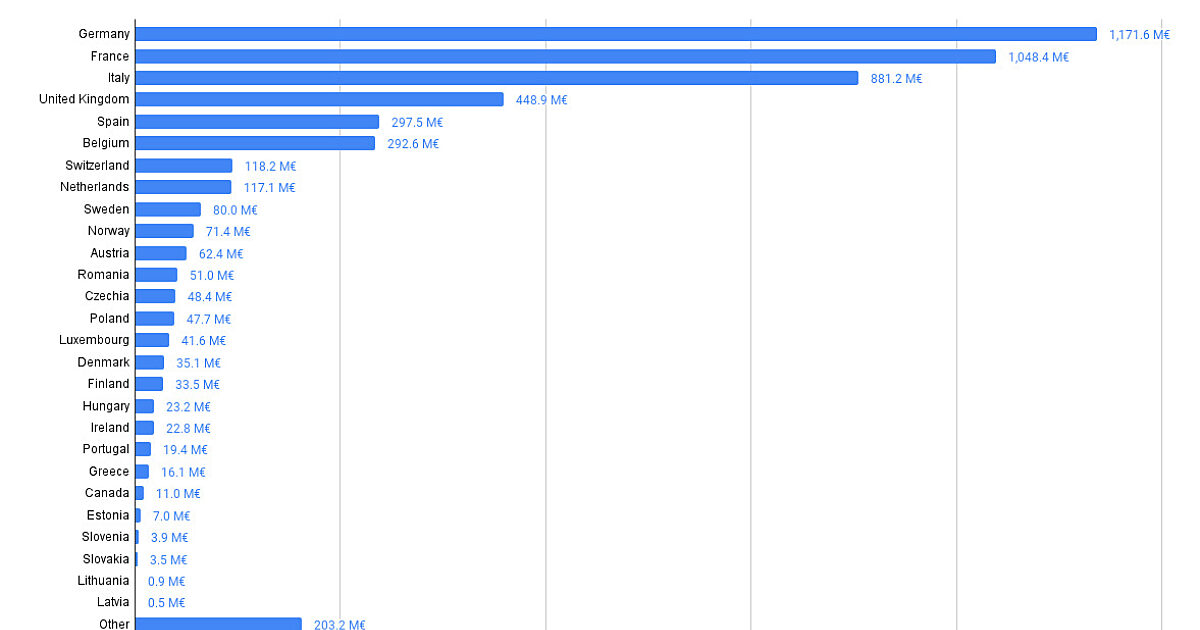The height and width of the screenshot is (630, 1200).
Task: Click the Luxembourg axis label
Action: [96, 340]
